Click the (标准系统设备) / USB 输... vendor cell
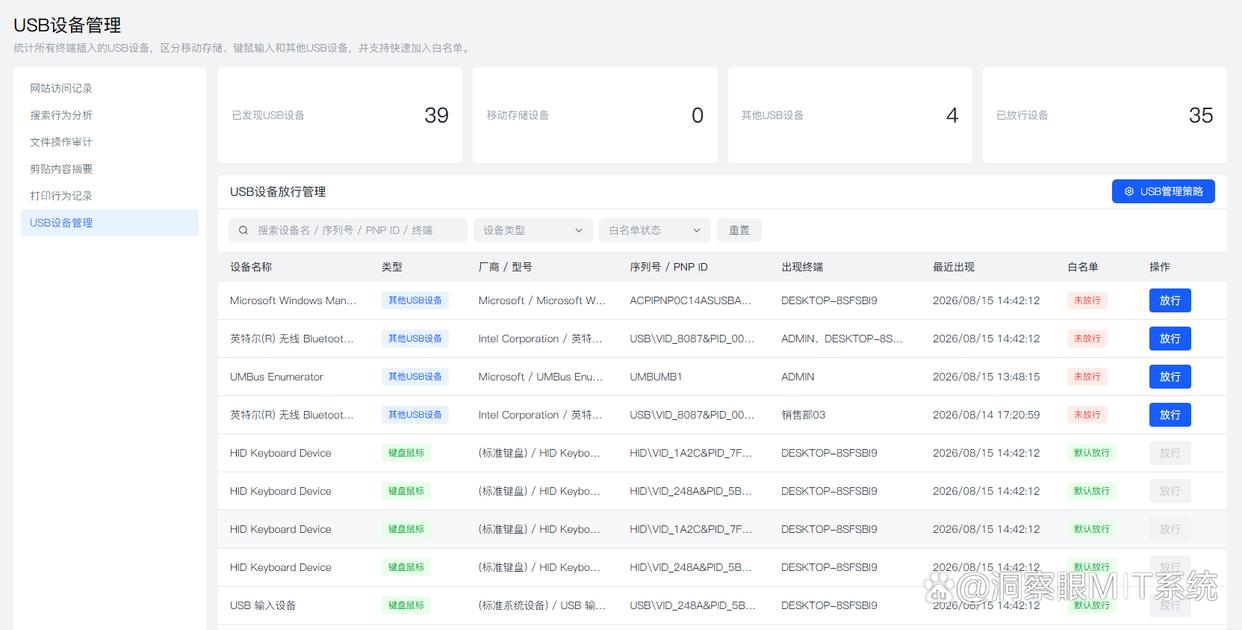This screenshot has width=1242, height=630. pyautogui.click(x=542, y=605)
